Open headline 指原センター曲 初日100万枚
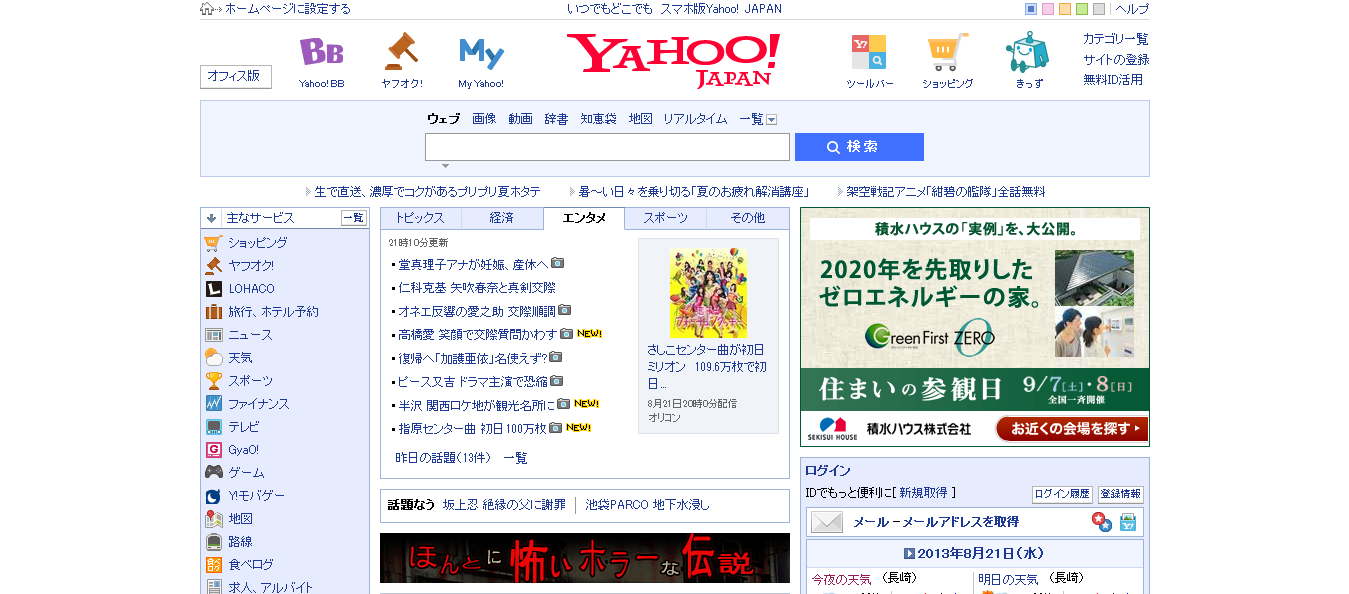The height and width of the screenshot is (594, 1349). tap(472, 428)
